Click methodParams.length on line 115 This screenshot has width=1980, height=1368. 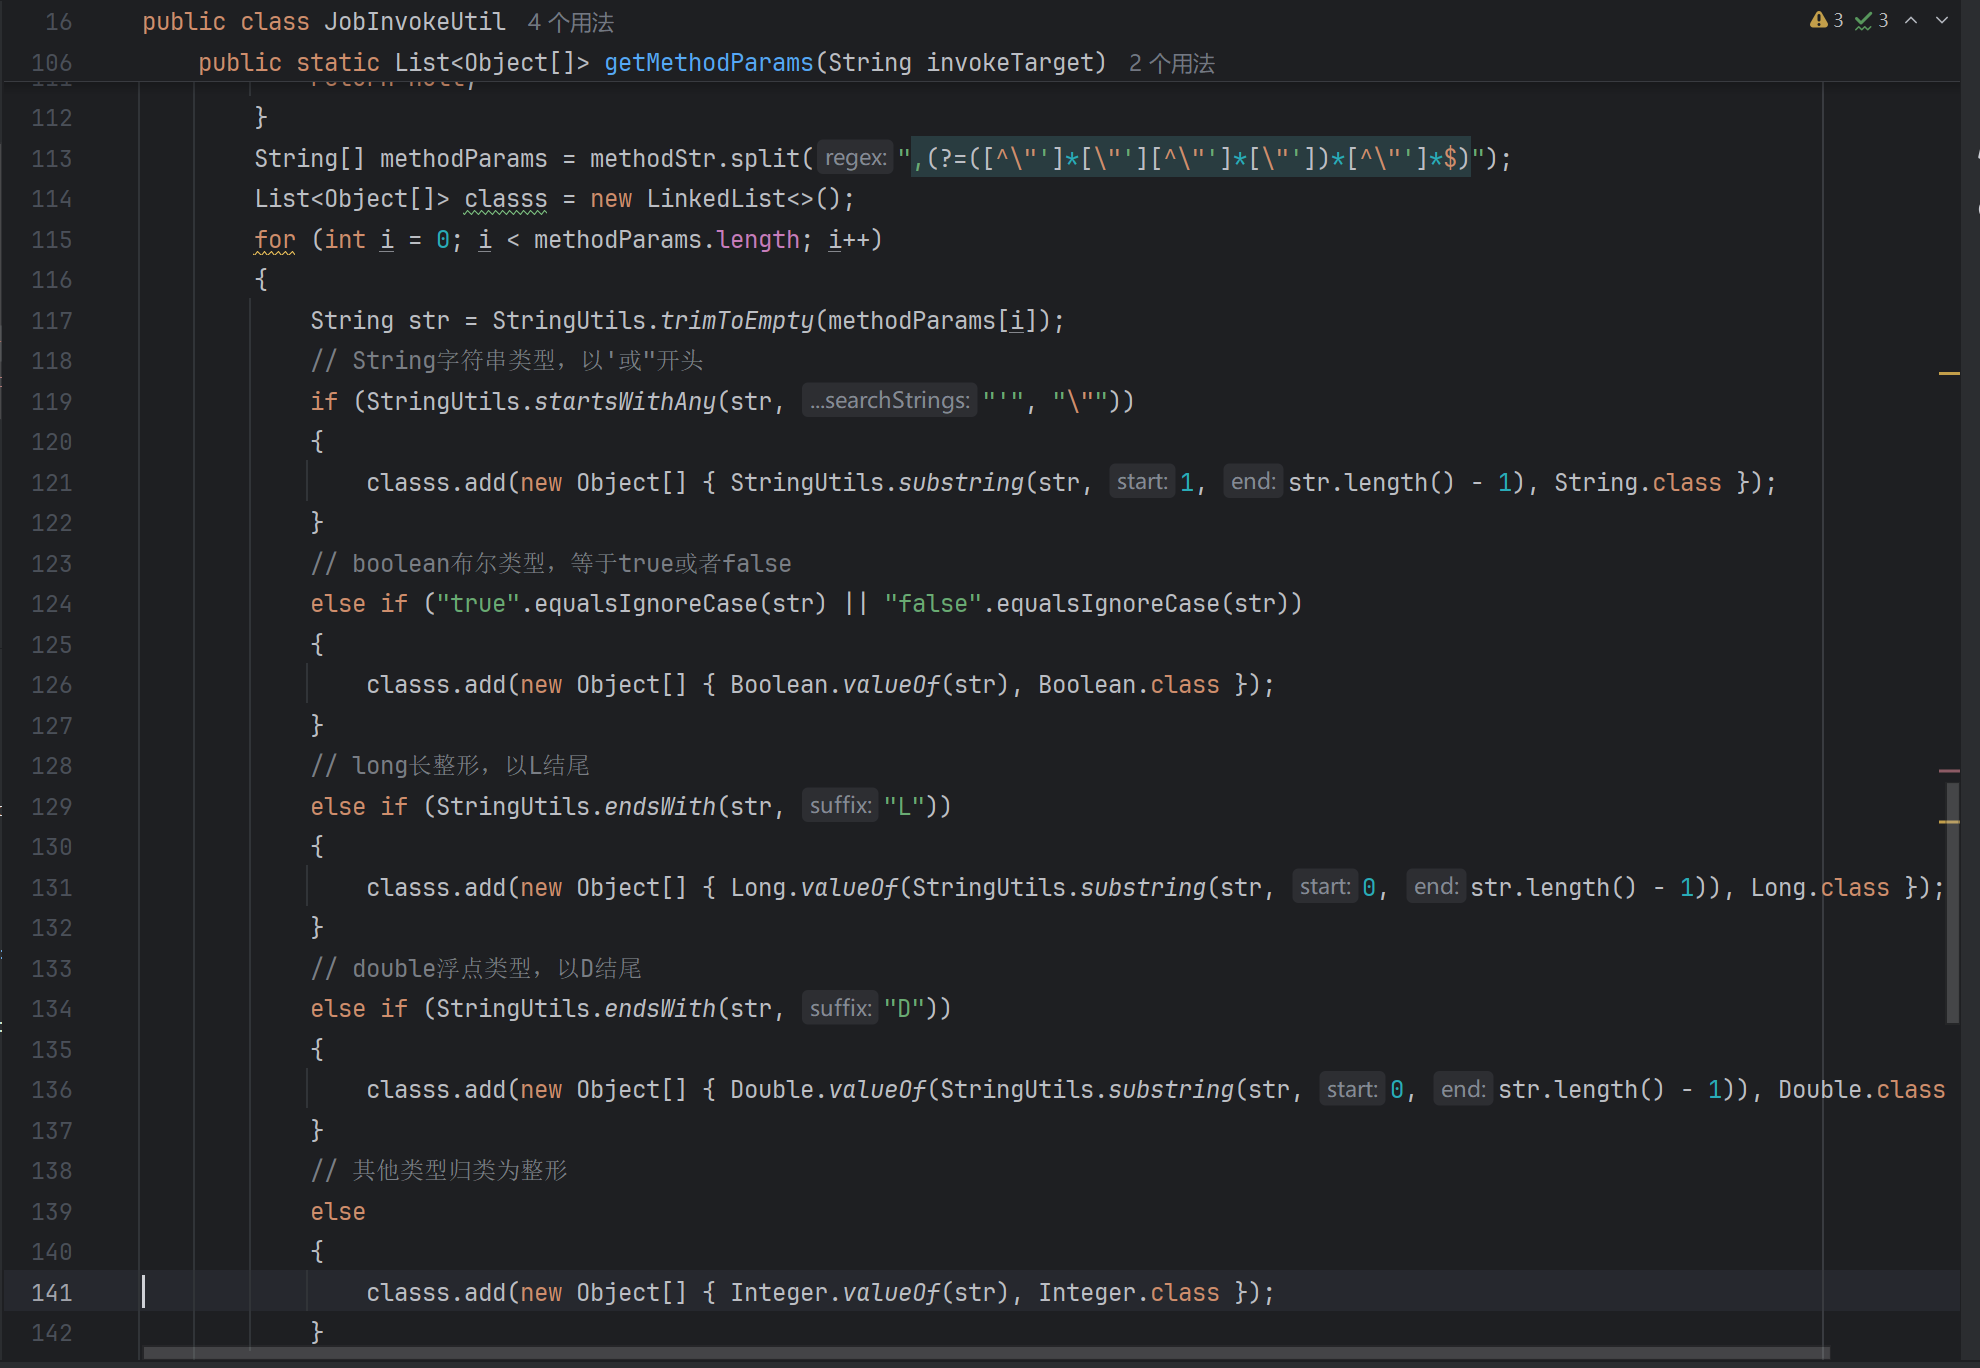(x=666, y=240)
